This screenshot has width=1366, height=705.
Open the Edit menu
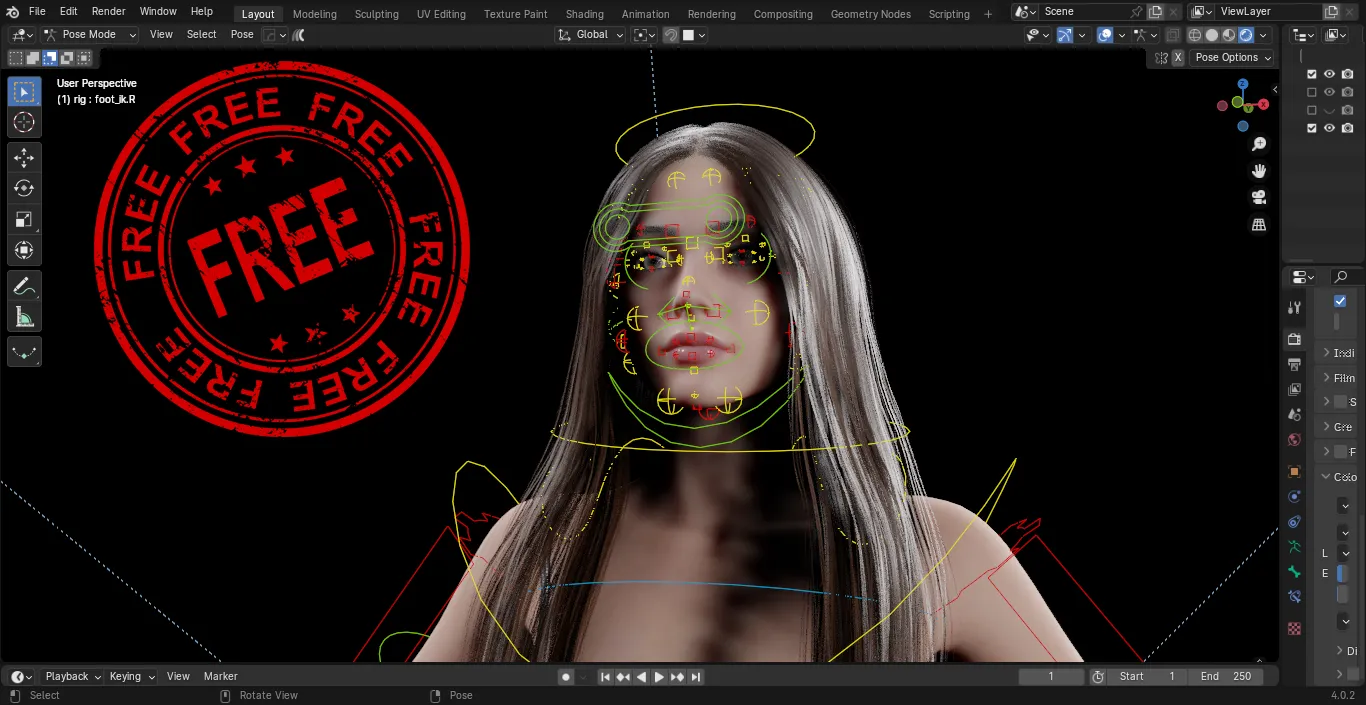pos(68,12)
